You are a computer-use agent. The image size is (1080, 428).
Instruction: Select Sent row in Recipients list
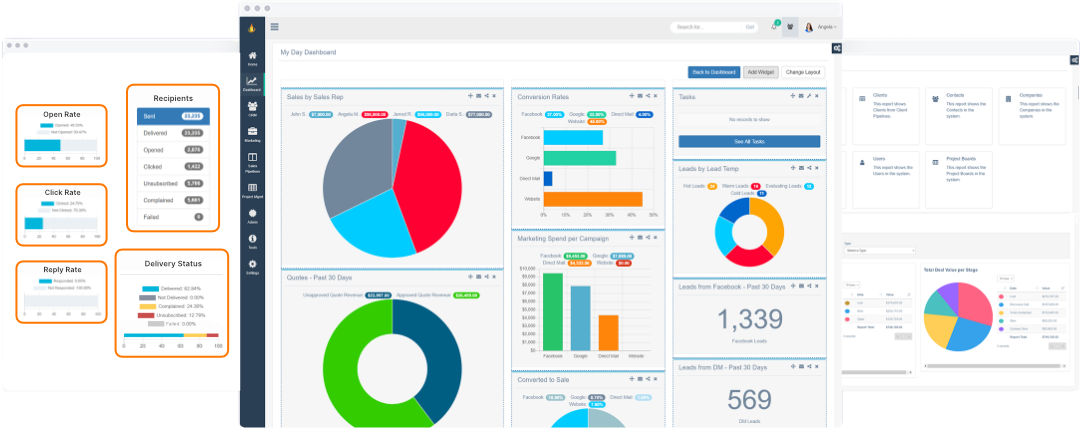pyautogui.click(x=174, y=117)
